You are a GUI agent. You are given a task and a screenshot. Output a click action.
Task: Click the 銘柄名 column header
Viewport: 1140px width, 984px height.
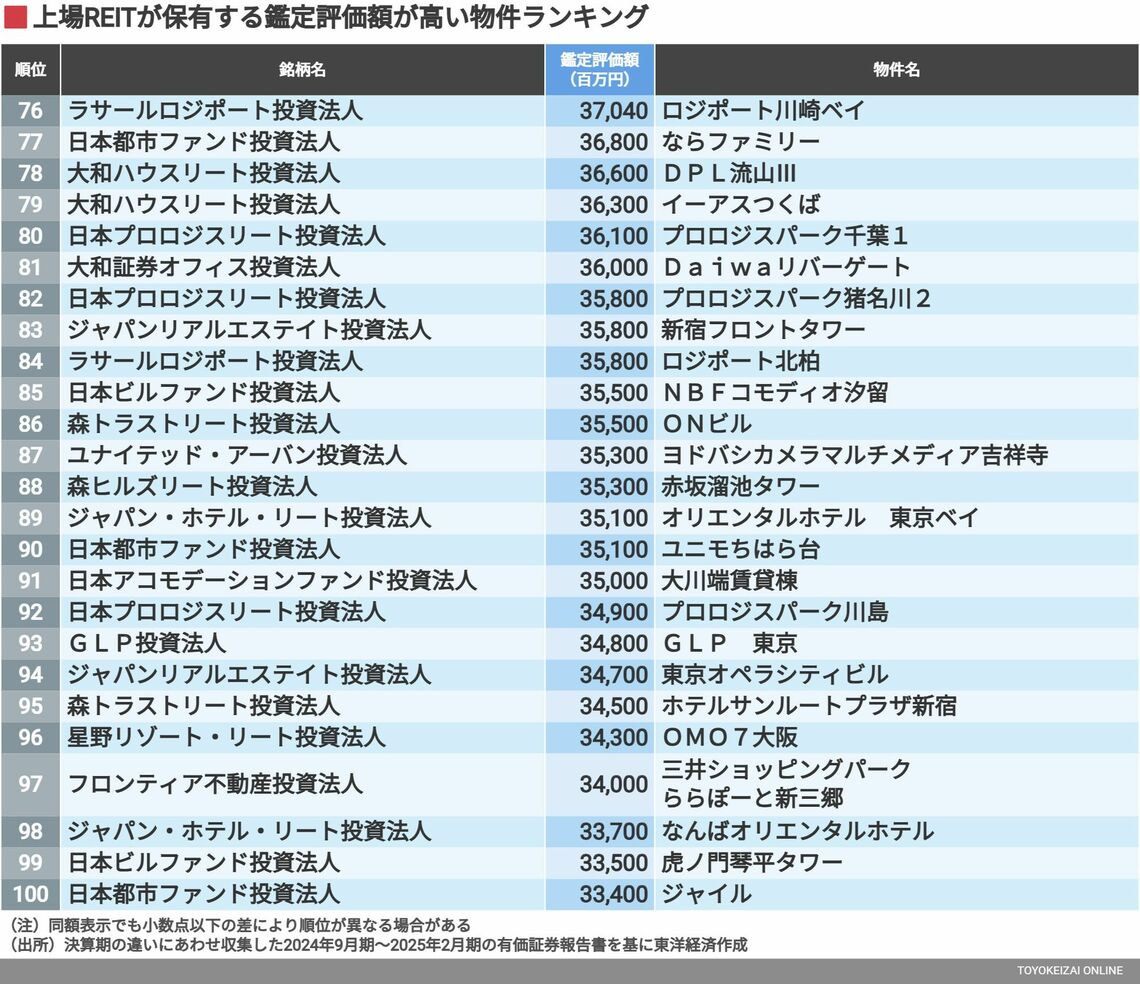(302, 70)
